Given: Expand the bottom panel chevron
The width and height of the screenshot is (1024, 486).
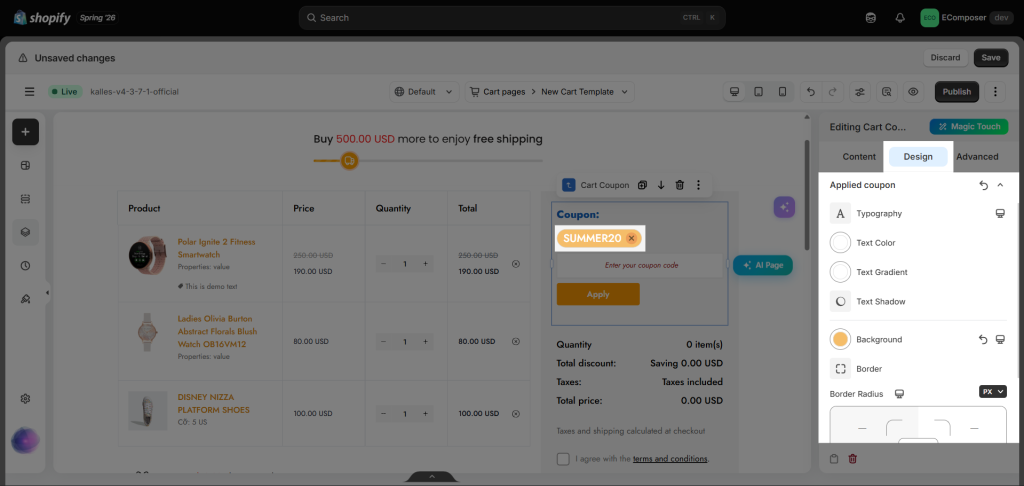Looking at the screenshot, I should tap(432, 477).
